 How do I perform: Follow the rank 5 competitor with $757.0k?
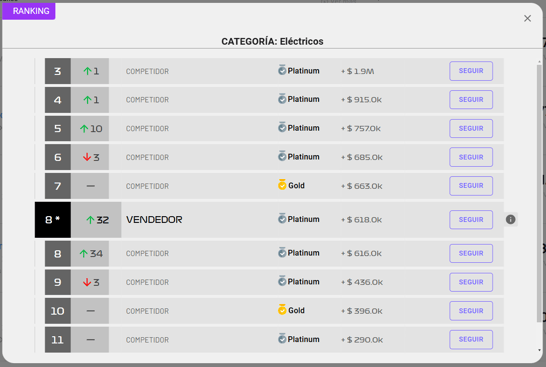(471, 128)
